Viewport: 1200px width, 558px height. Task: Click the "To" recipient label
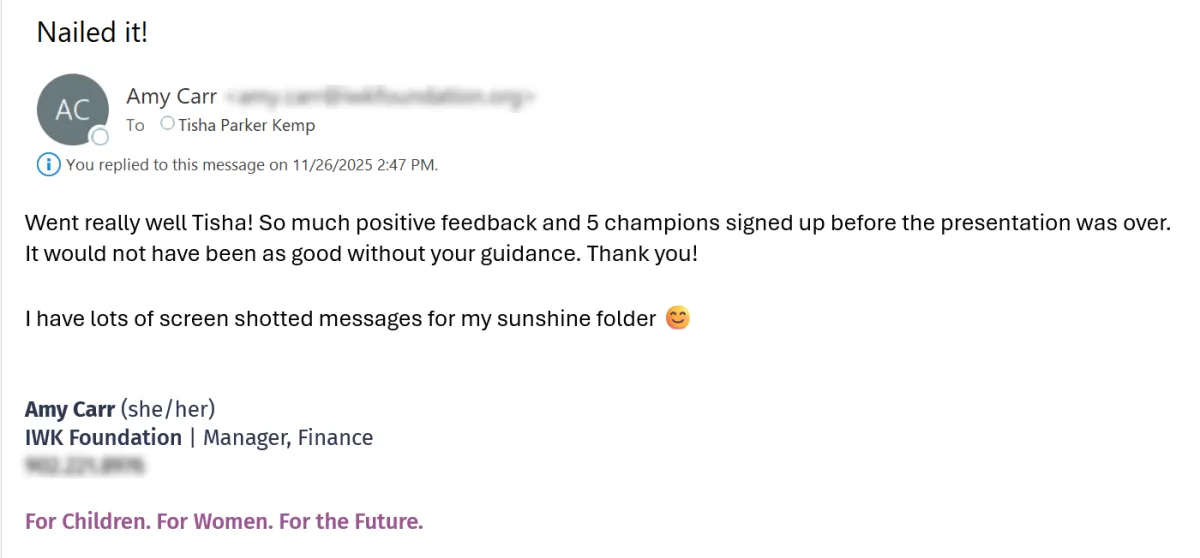[x=135, y=125]
